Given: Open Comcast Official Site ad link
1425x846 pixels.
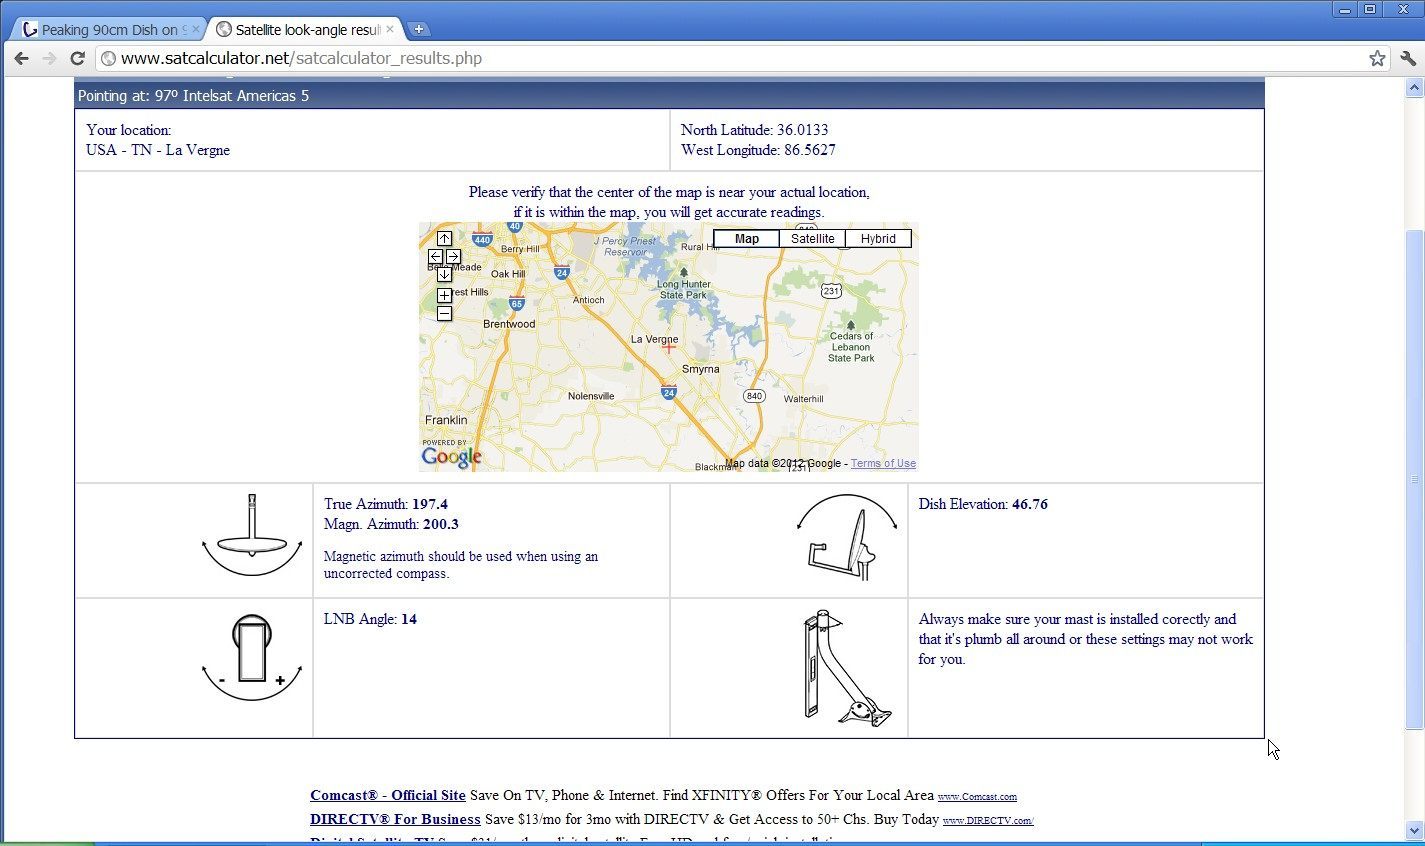Looking at the screenshot, I should pos(388,795).
